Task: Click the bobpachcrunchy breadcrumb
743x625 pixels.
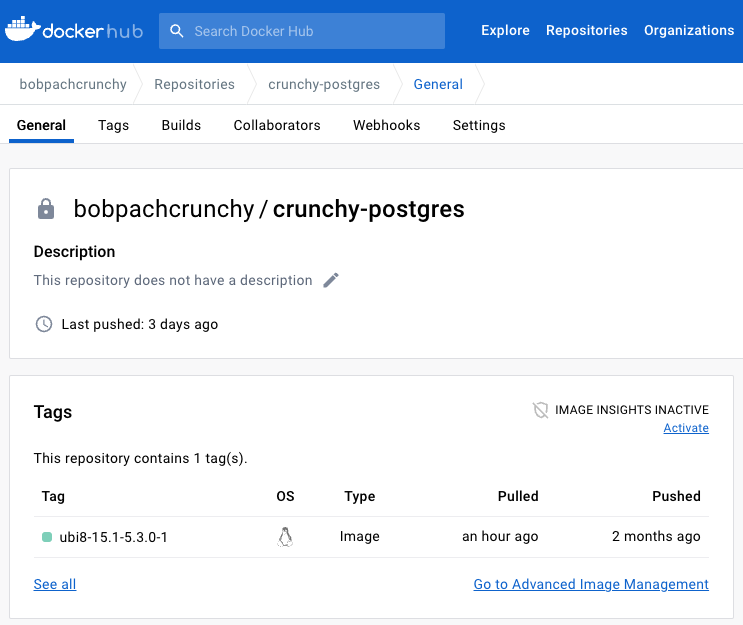Action: click(73, 84)
